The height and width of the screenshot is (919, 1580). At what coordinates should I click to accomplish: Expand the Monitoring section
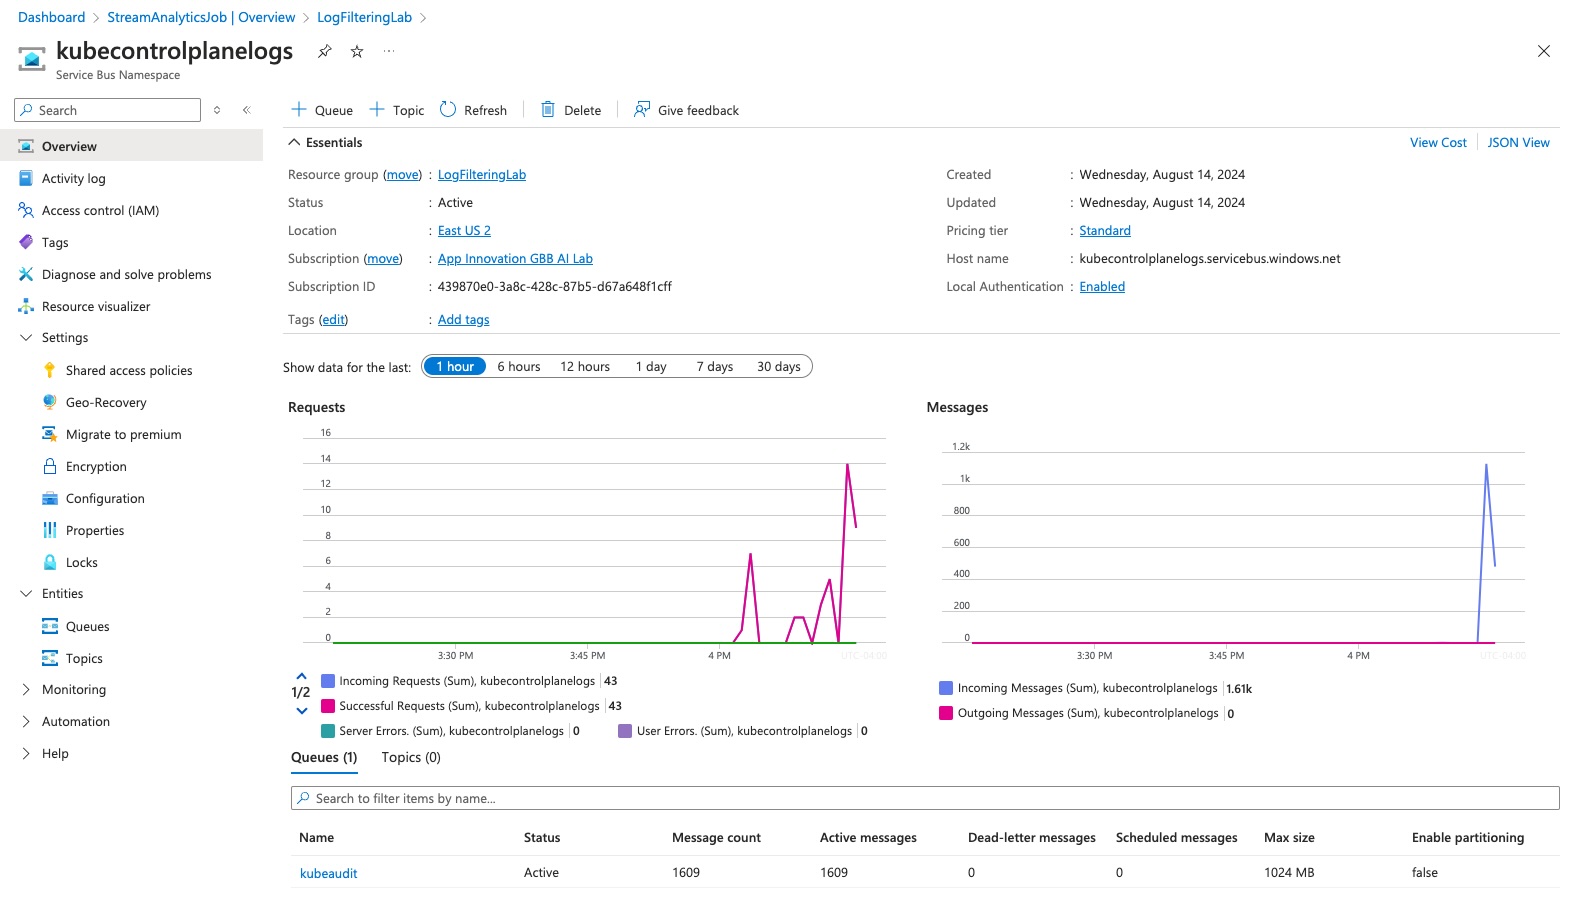pyautogui.click(x=26, y=690)
